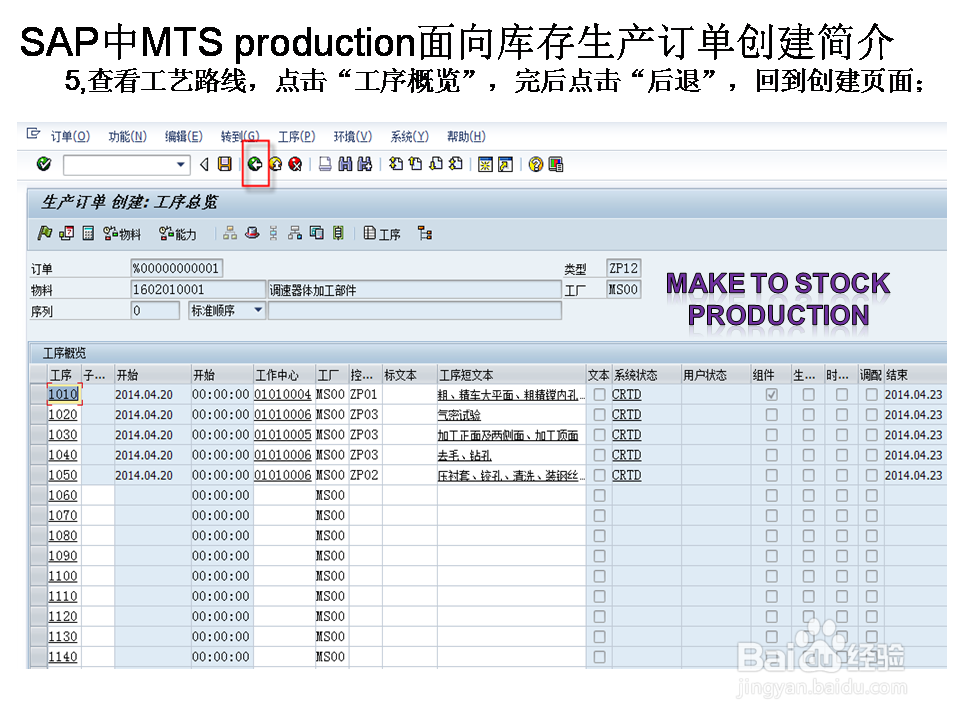Open the 功能(N) menu
The image size is (960, 720).
point(127,136)
